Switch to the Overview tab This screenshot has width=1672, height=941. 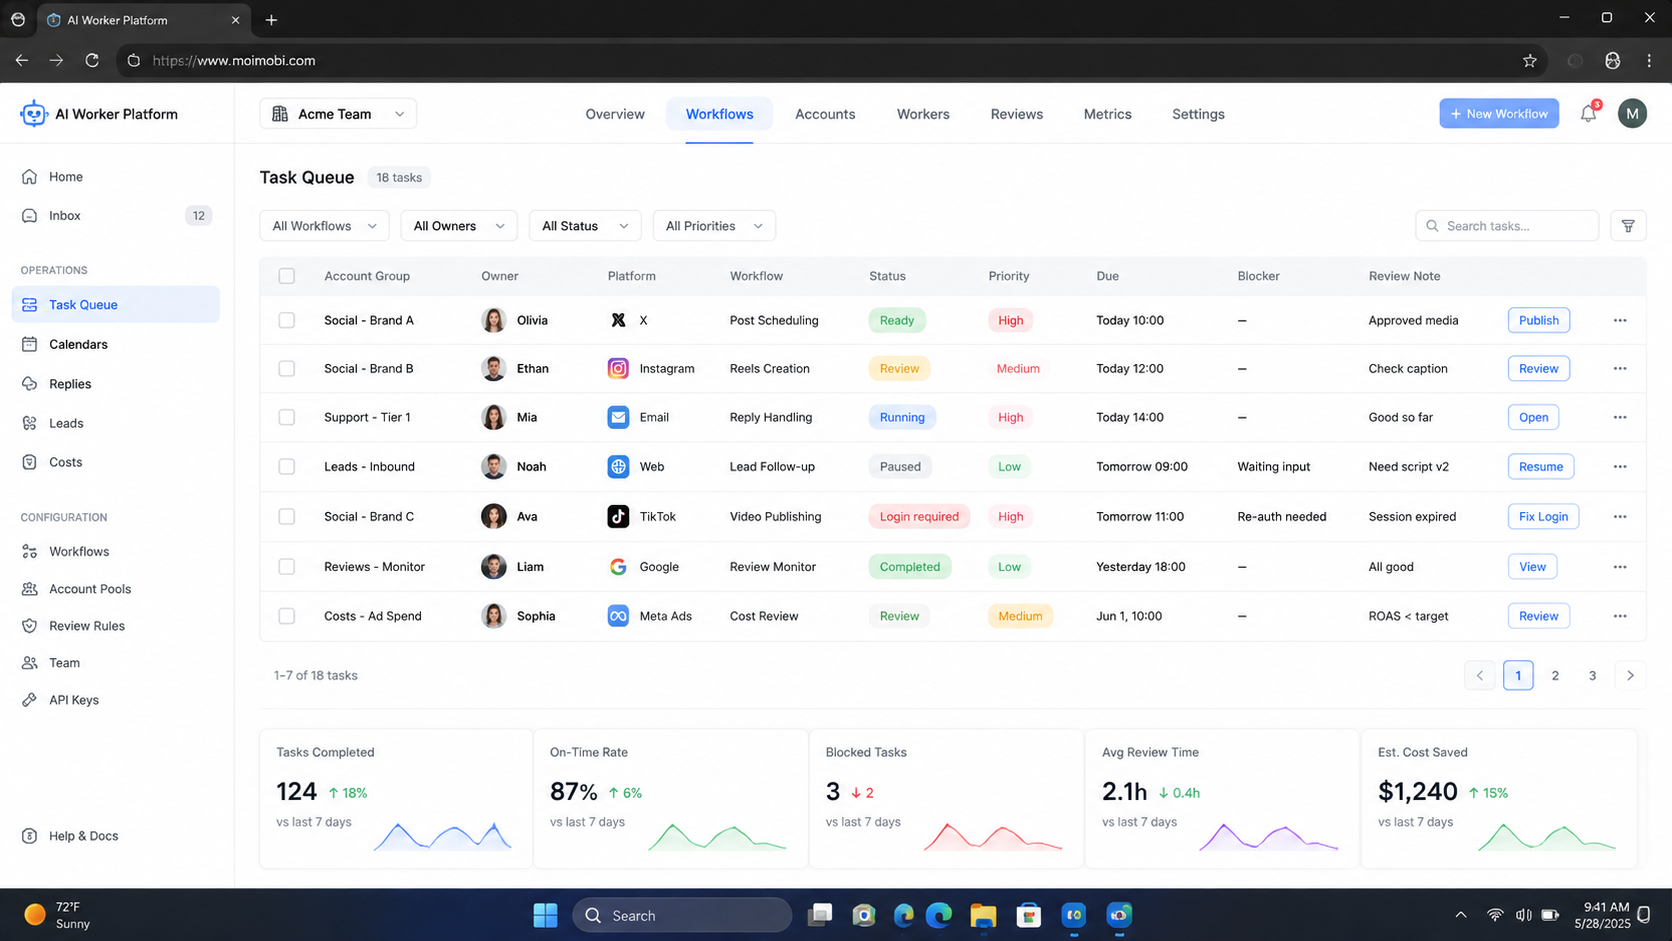click(x=615, y=114)
